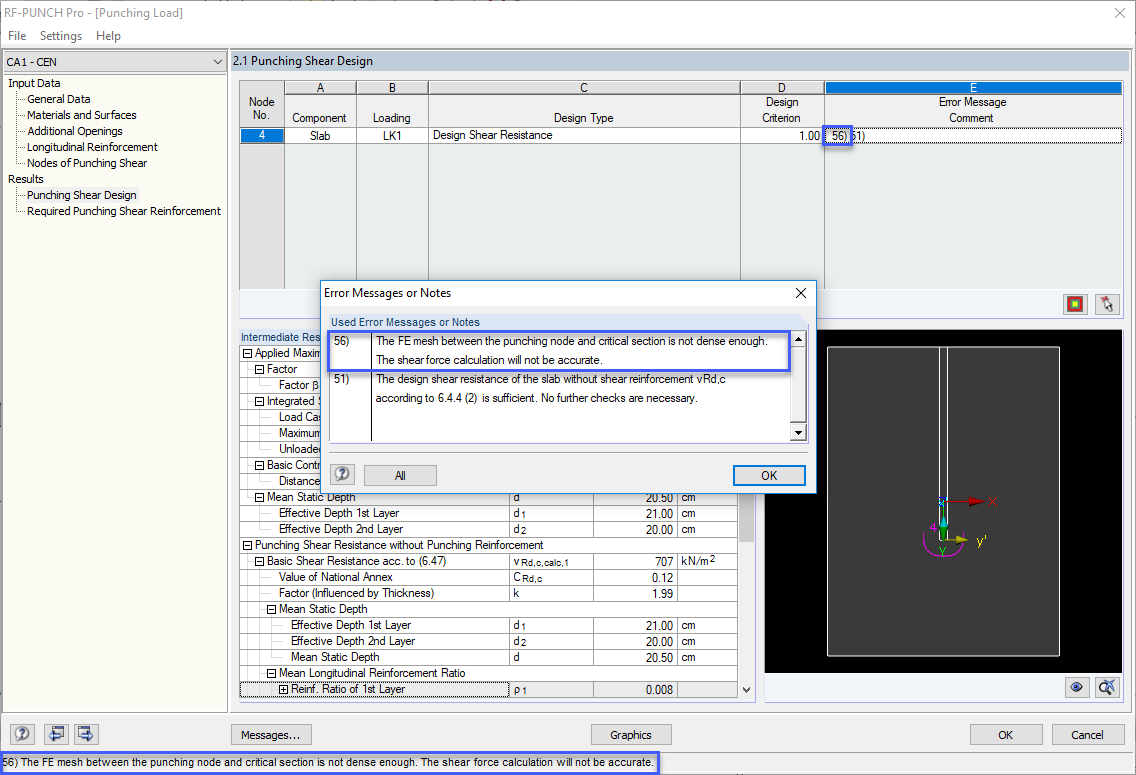Click the 0.008 reinforcement ratio value
Screen dimensions: 1136x775
click(x=635, y=690)
